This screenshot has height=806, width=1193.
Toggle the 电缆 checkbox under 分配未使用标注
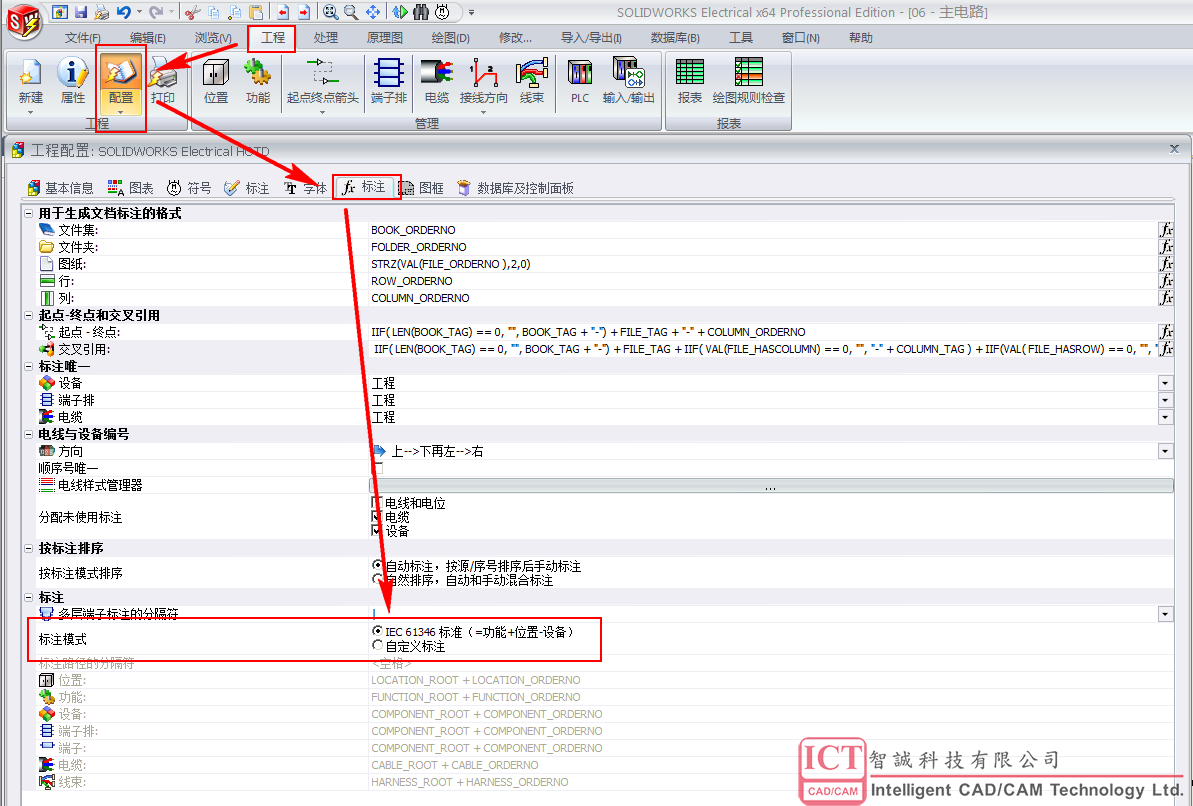(x=377, y=516)
